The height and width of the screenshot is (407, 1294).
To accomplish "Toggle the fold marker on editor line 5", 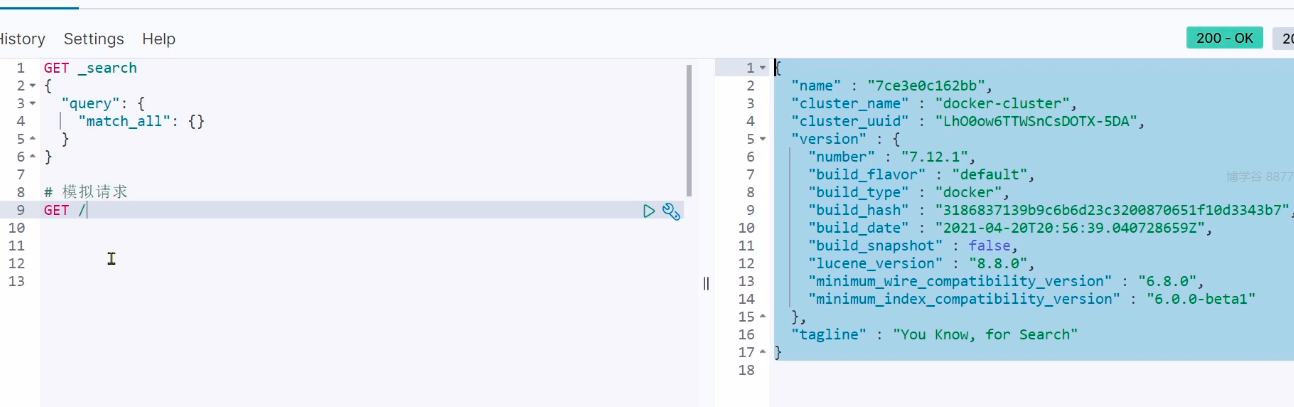I will pyautogui.click(x=32, y=139).
